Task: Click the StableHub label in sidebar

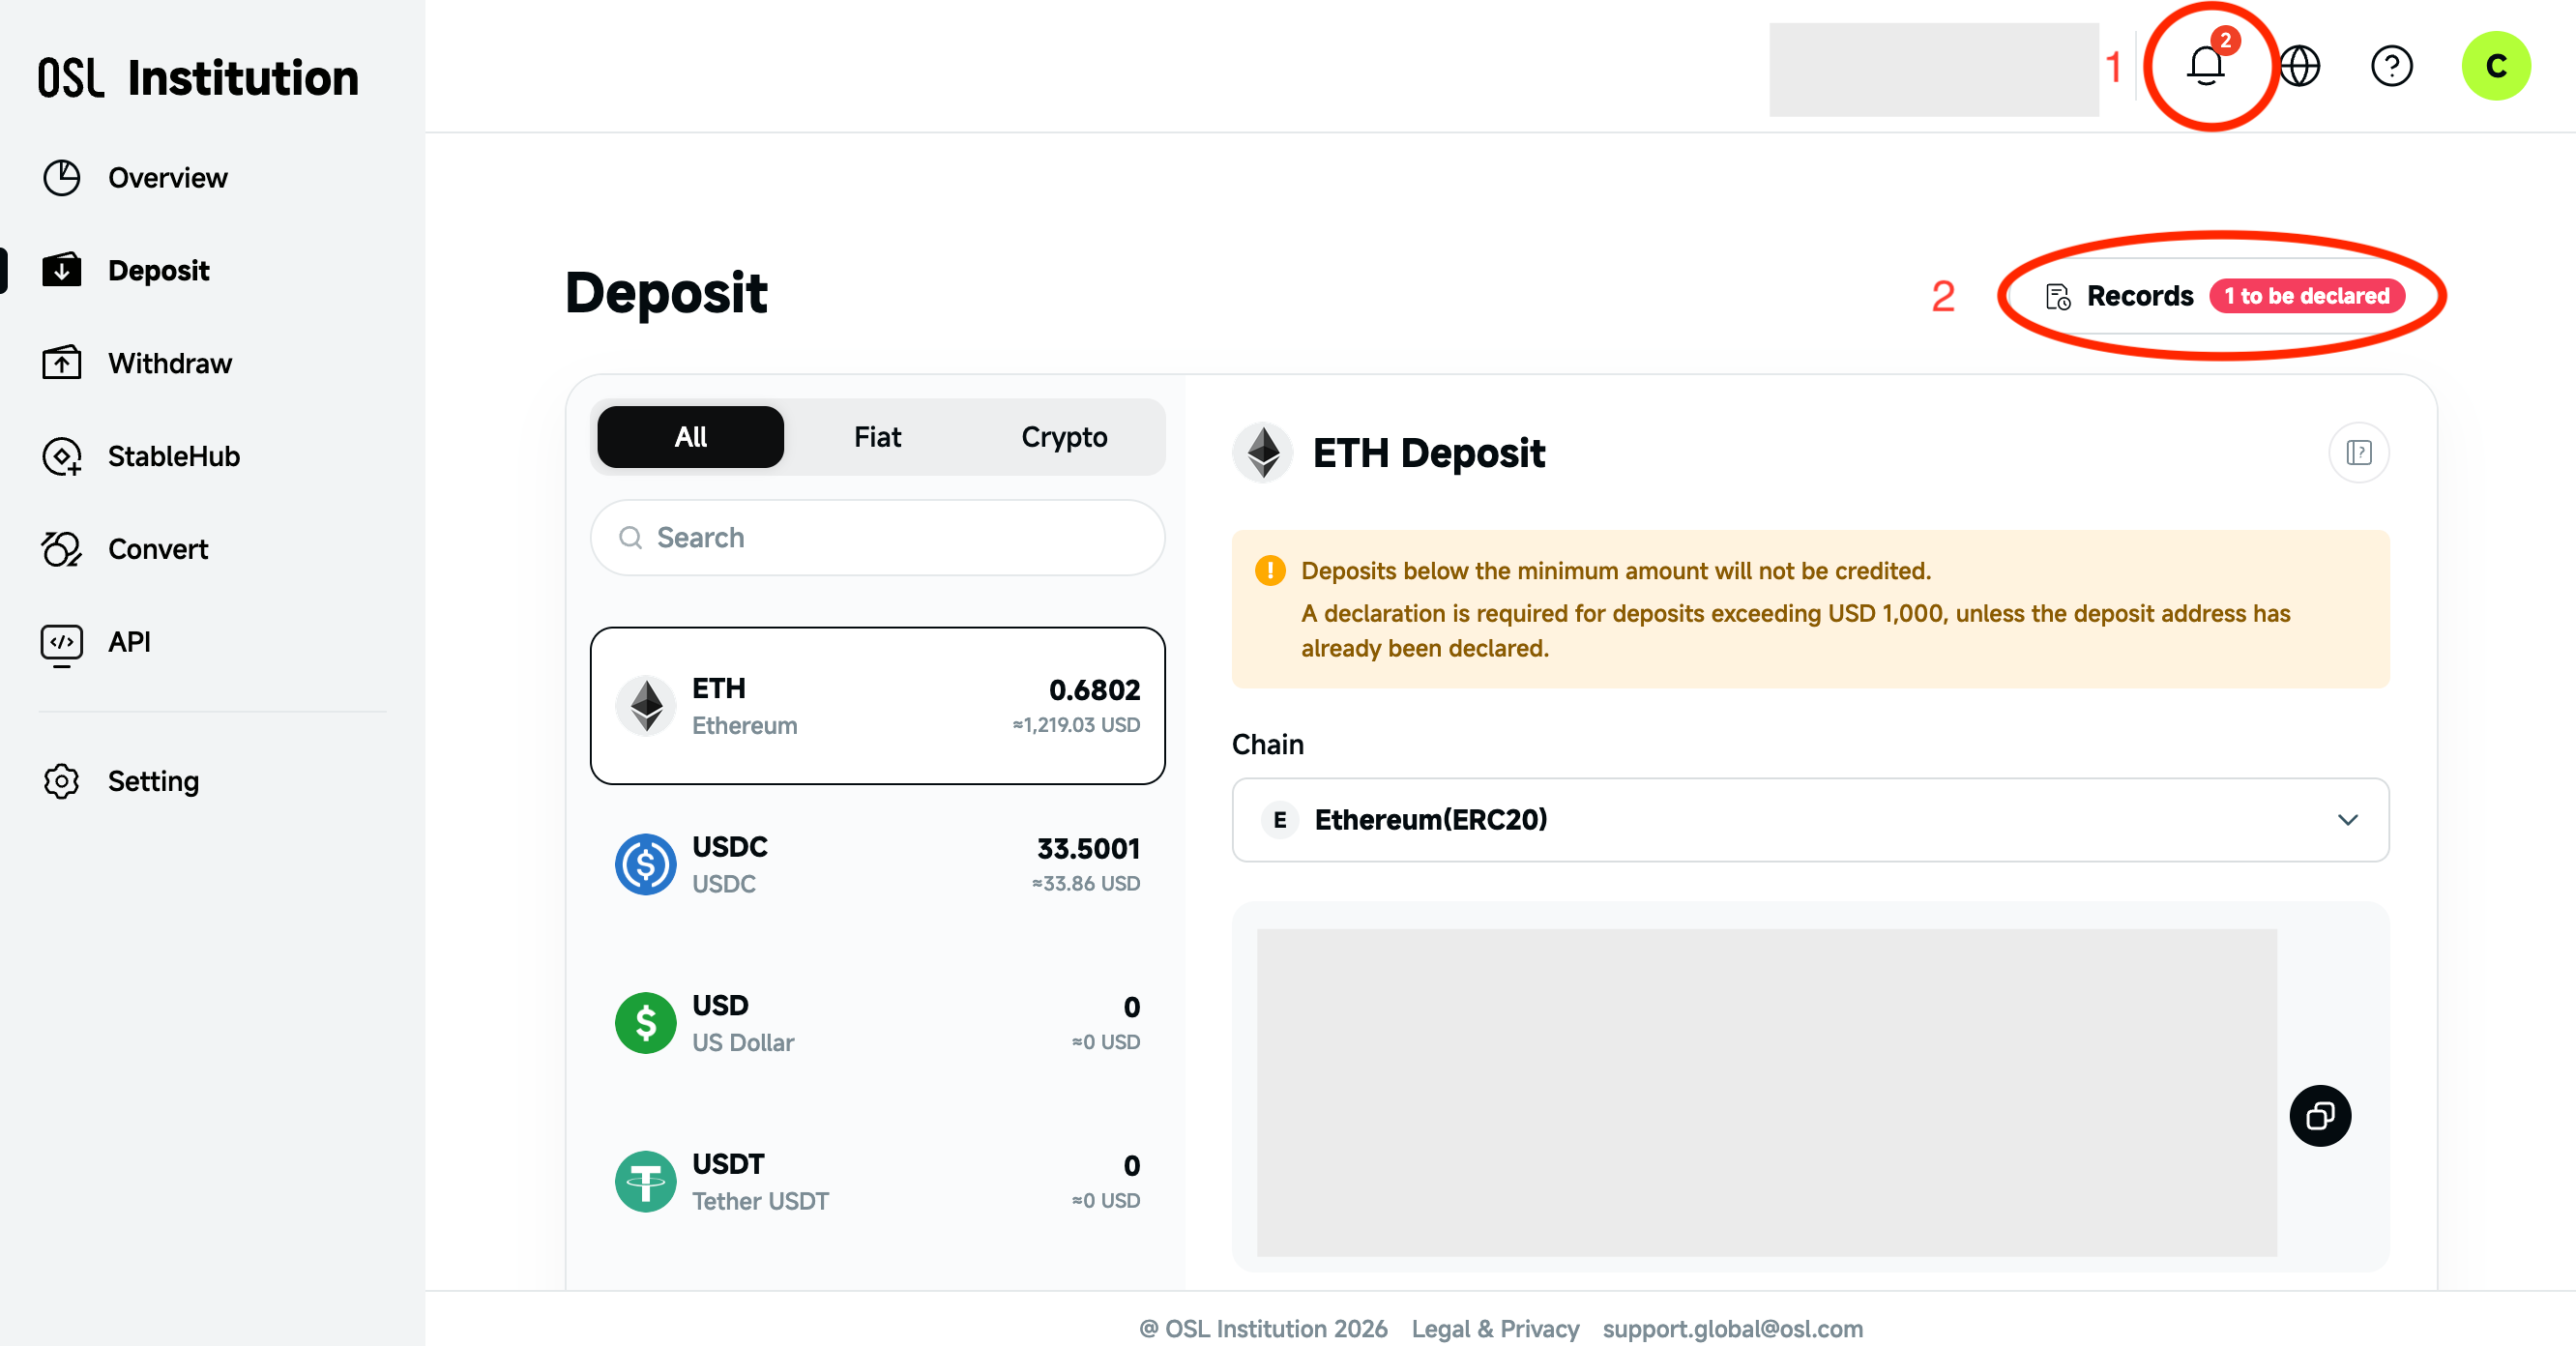Action: tap(174, 456)
